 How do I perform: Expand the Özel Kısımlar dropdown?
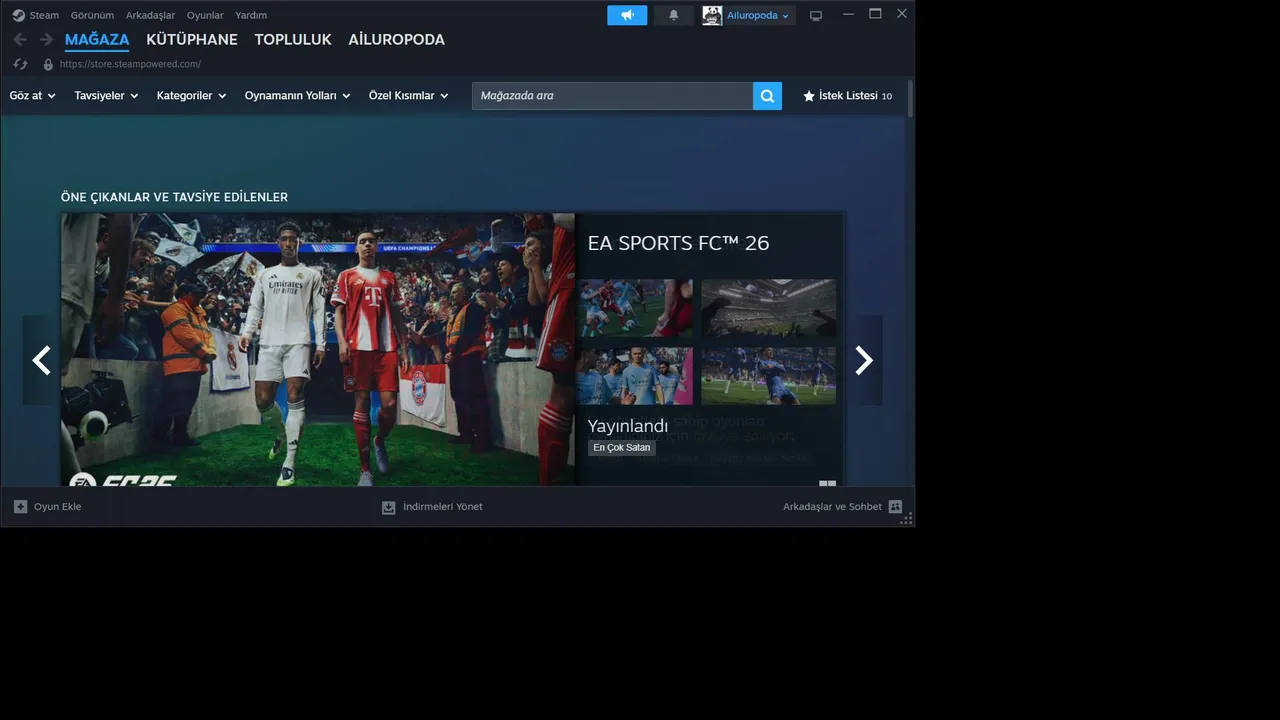click(409, 96)
